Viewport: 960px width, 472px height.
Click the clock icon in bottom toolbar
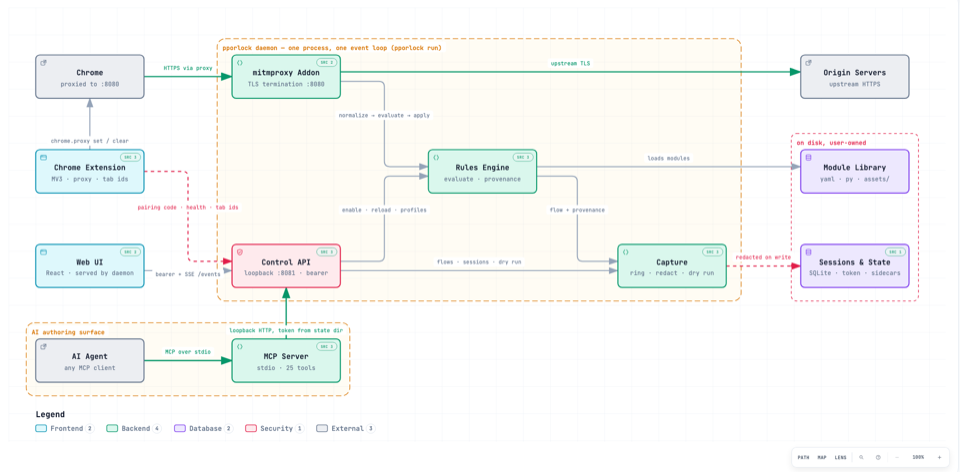878,457
